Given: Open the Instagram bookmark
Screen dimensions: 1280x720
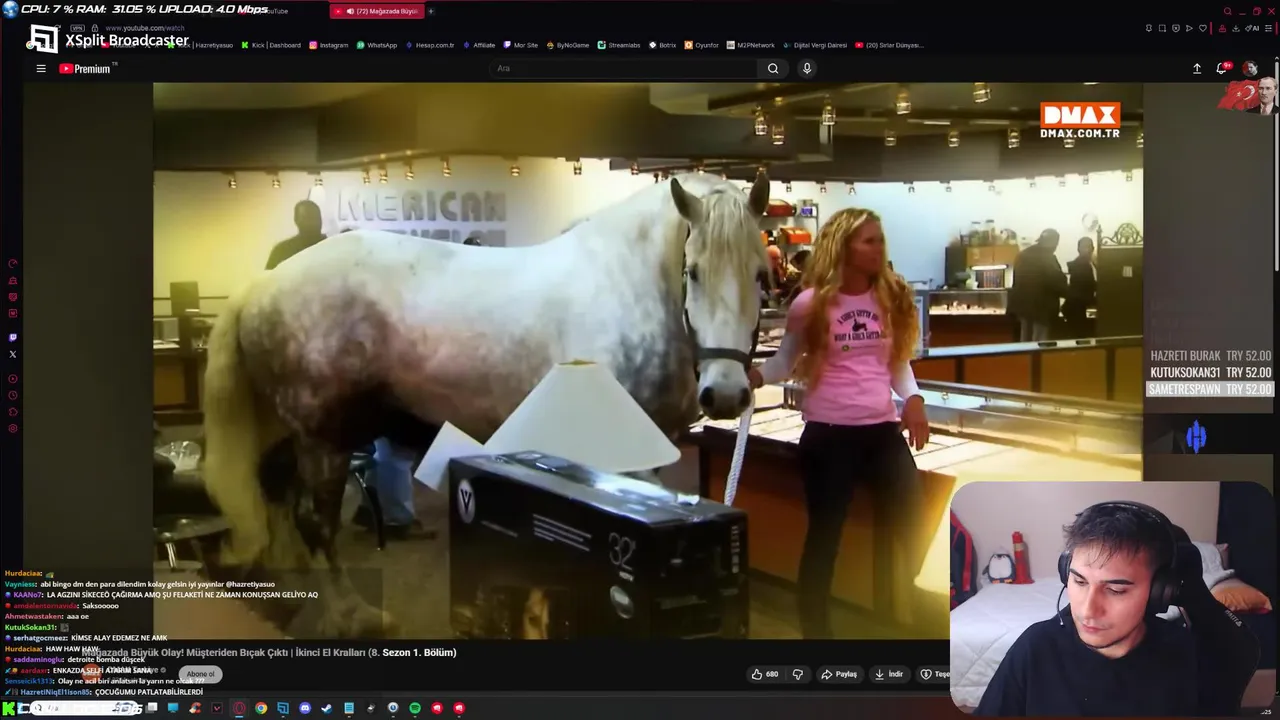Looking at the screenshot, I should 329,45.
